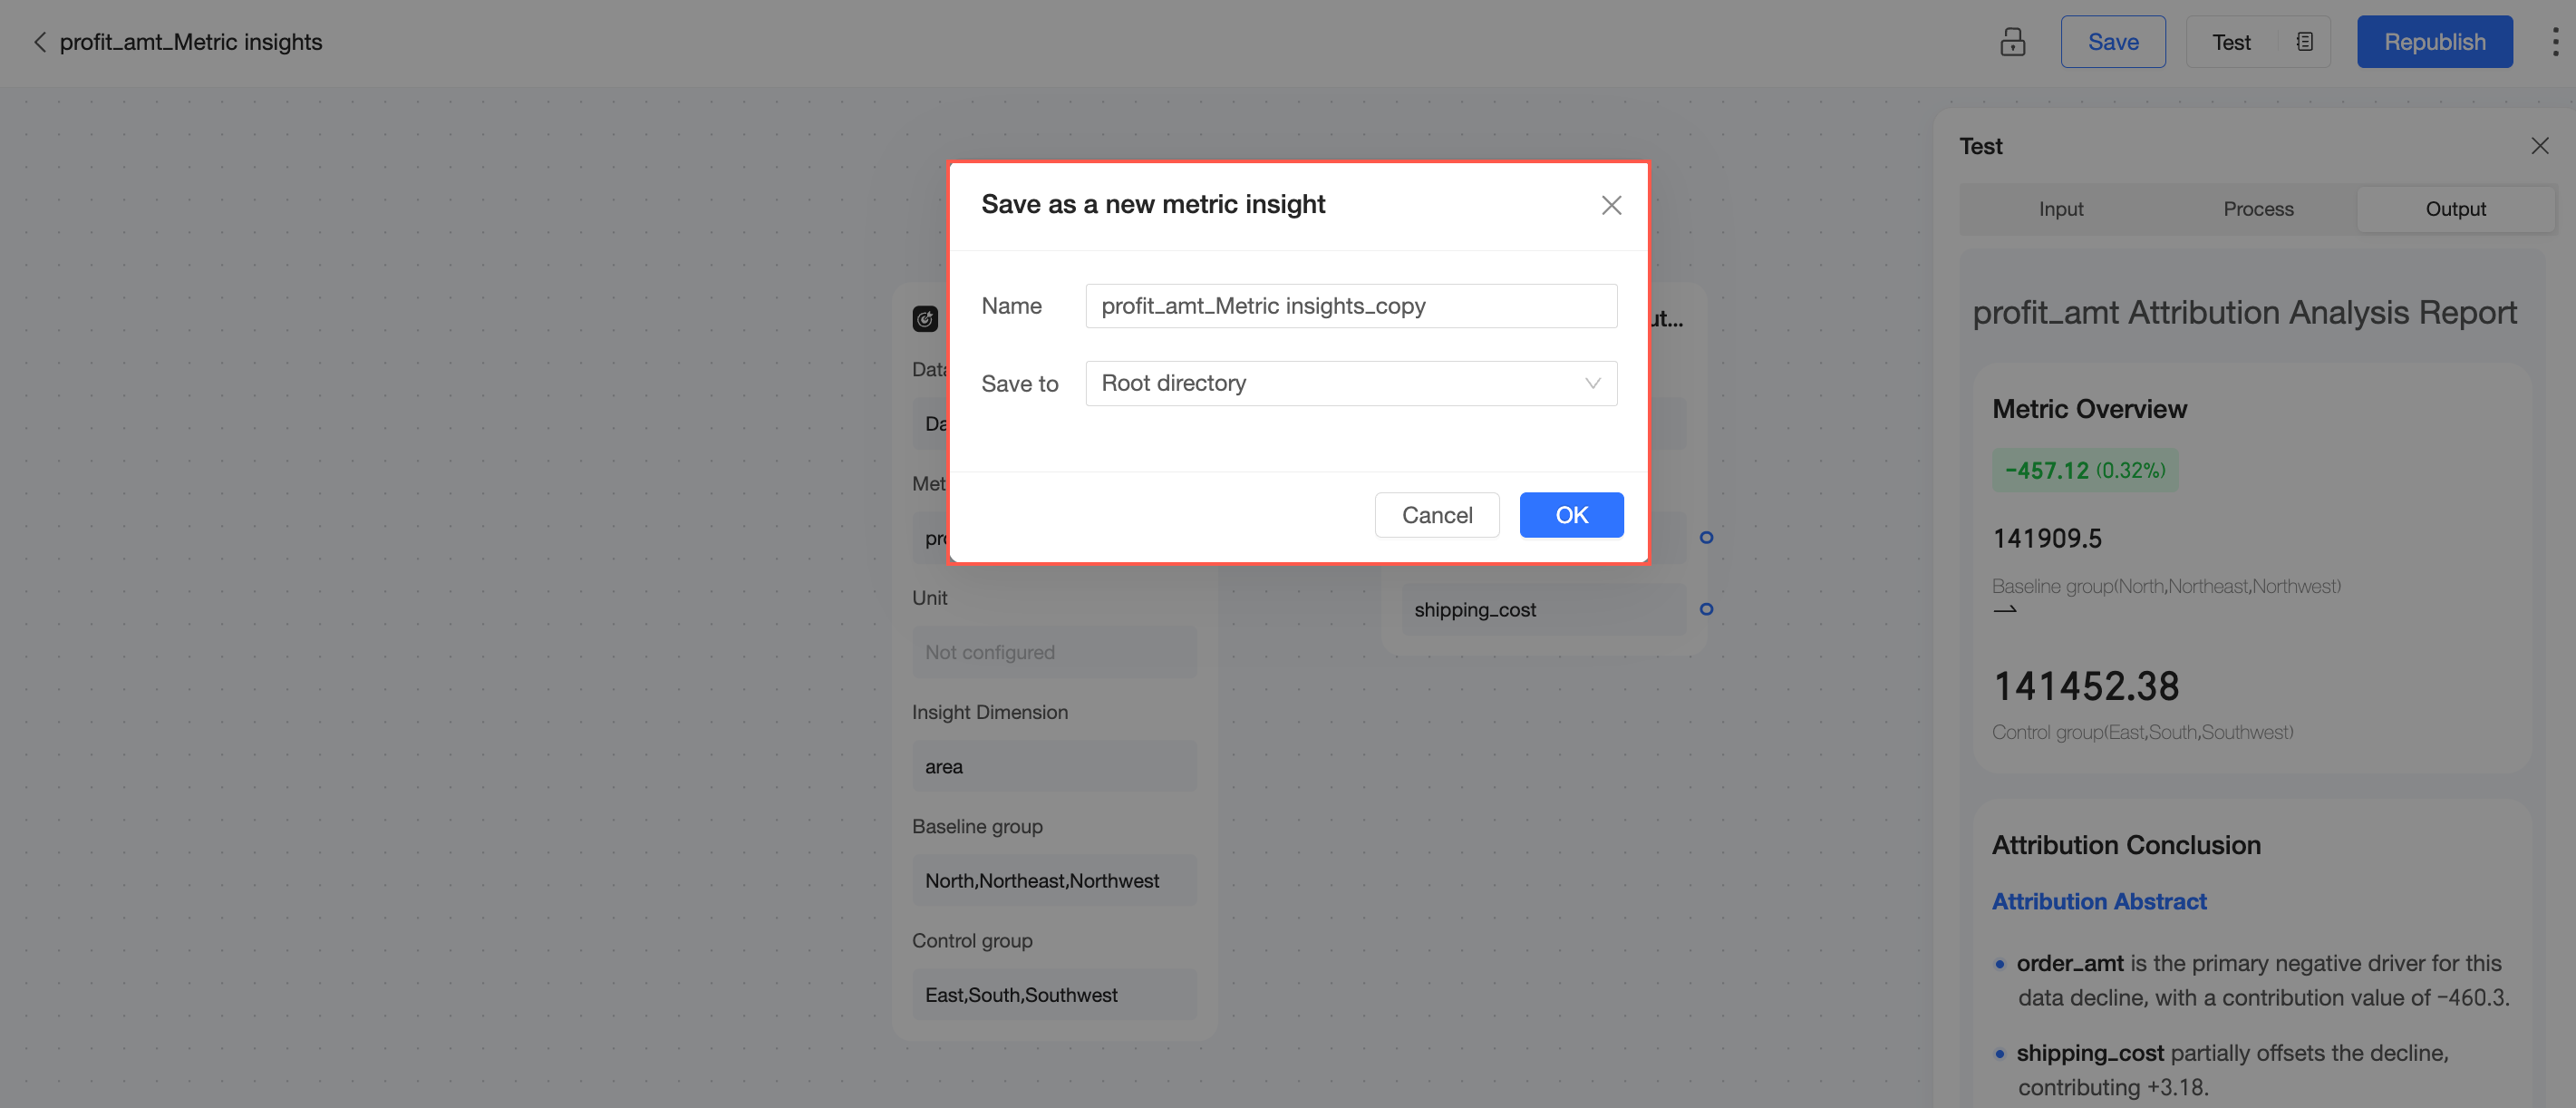
Task: Click the back arrow beside the page title
Action: pos(40,42)
